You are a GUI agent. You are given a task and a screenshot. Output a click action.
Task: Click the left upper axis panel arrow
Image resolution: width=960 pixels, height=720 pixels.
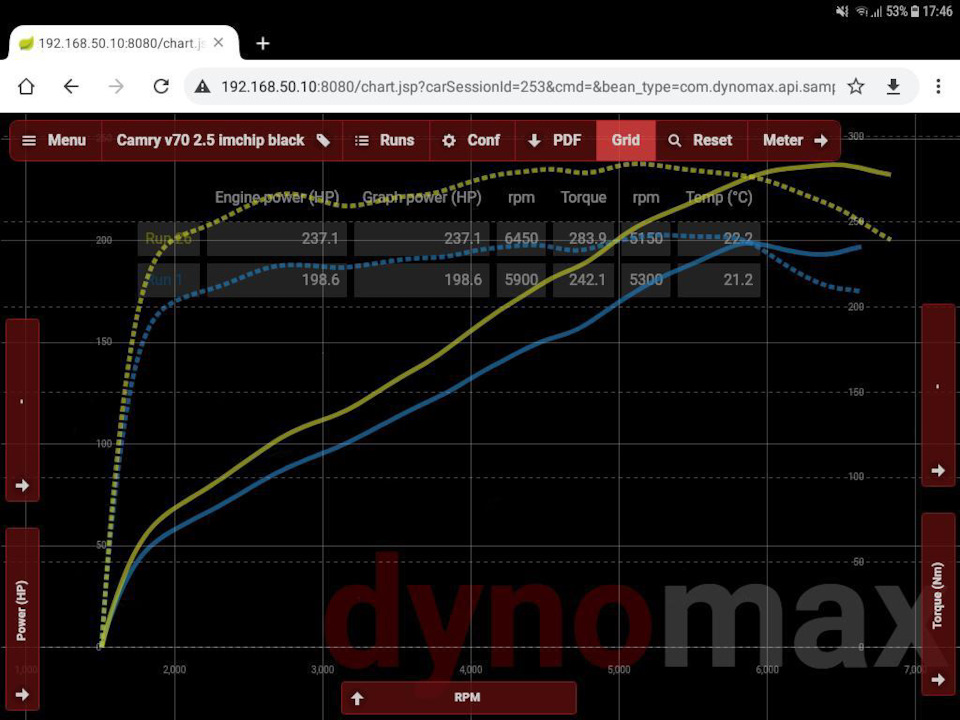[x=23, y=486]
